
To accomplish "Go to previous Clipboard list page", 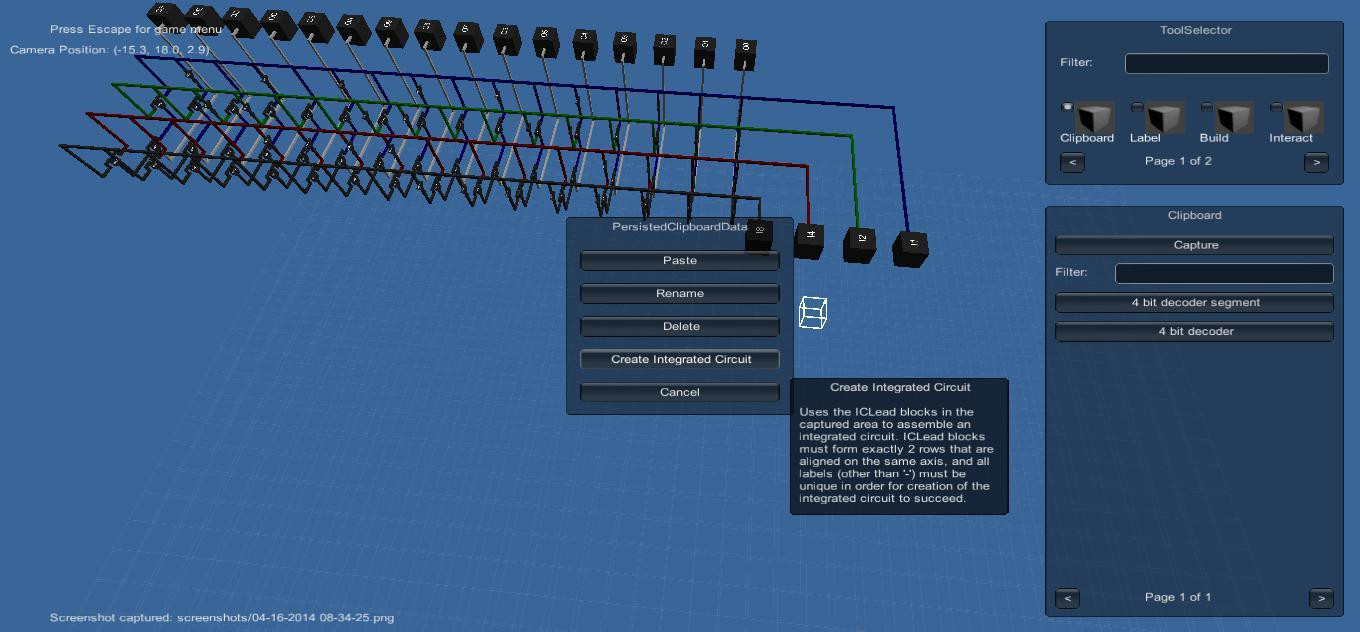I will 1068,598.
